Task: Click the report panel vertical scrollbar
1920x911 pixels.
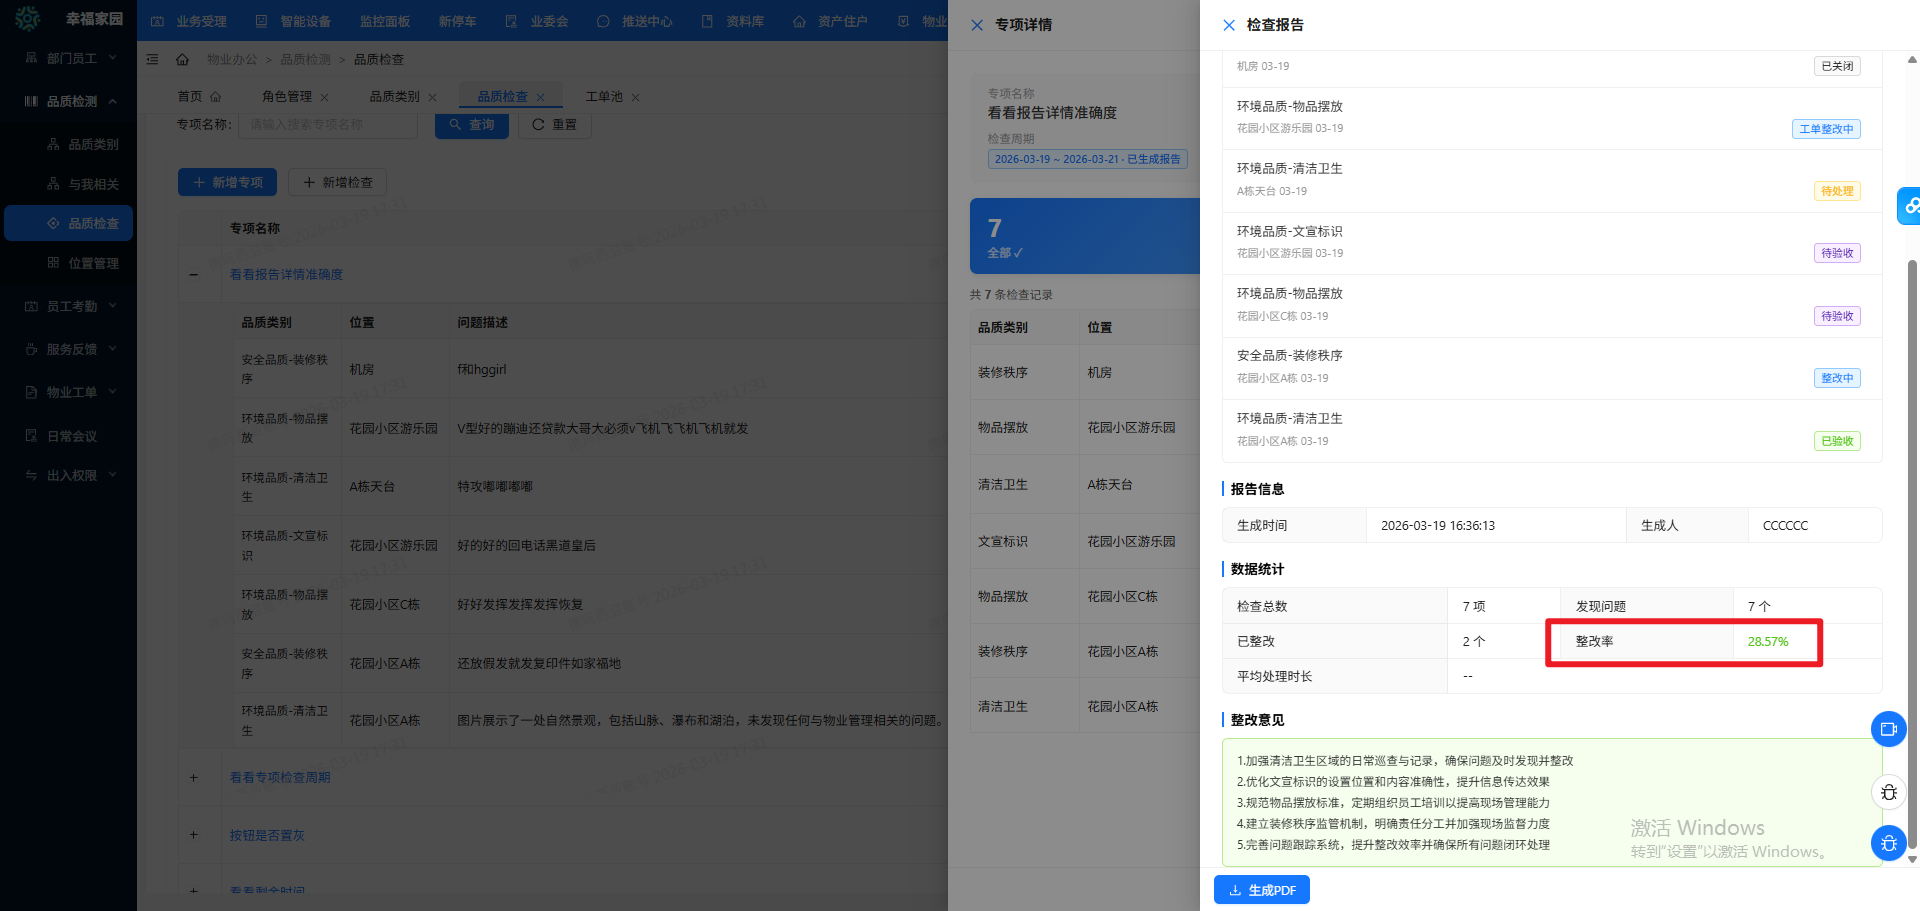Action: pos(1912,500)
